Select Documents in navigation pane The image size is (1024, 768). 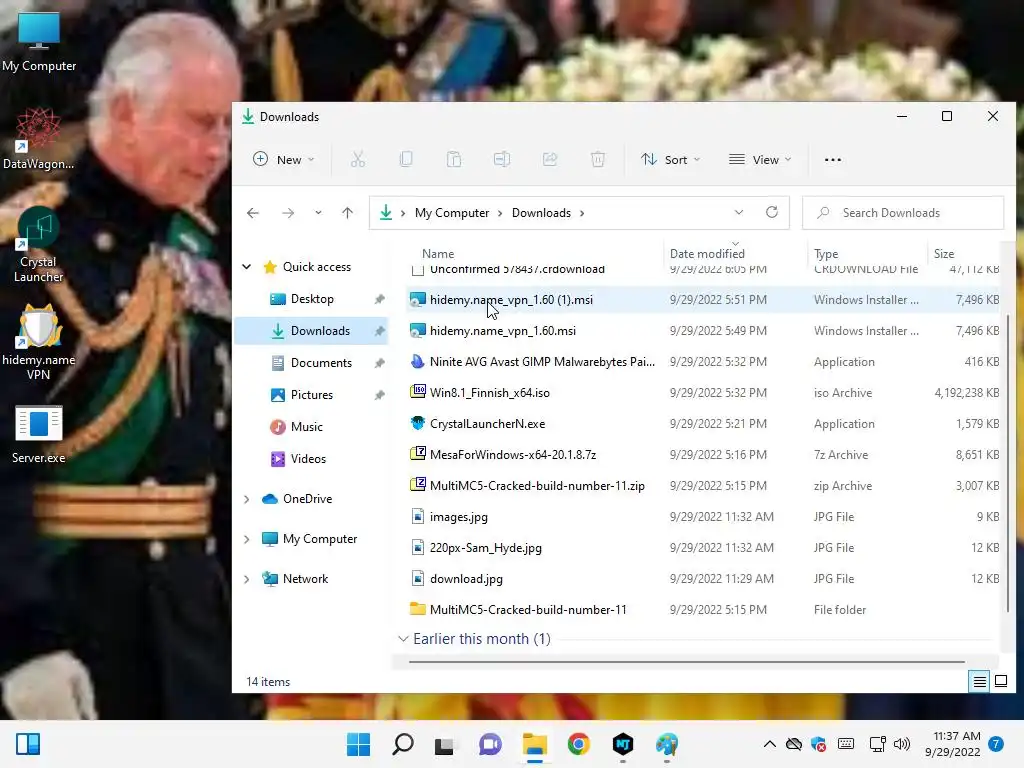click(312, 362)
